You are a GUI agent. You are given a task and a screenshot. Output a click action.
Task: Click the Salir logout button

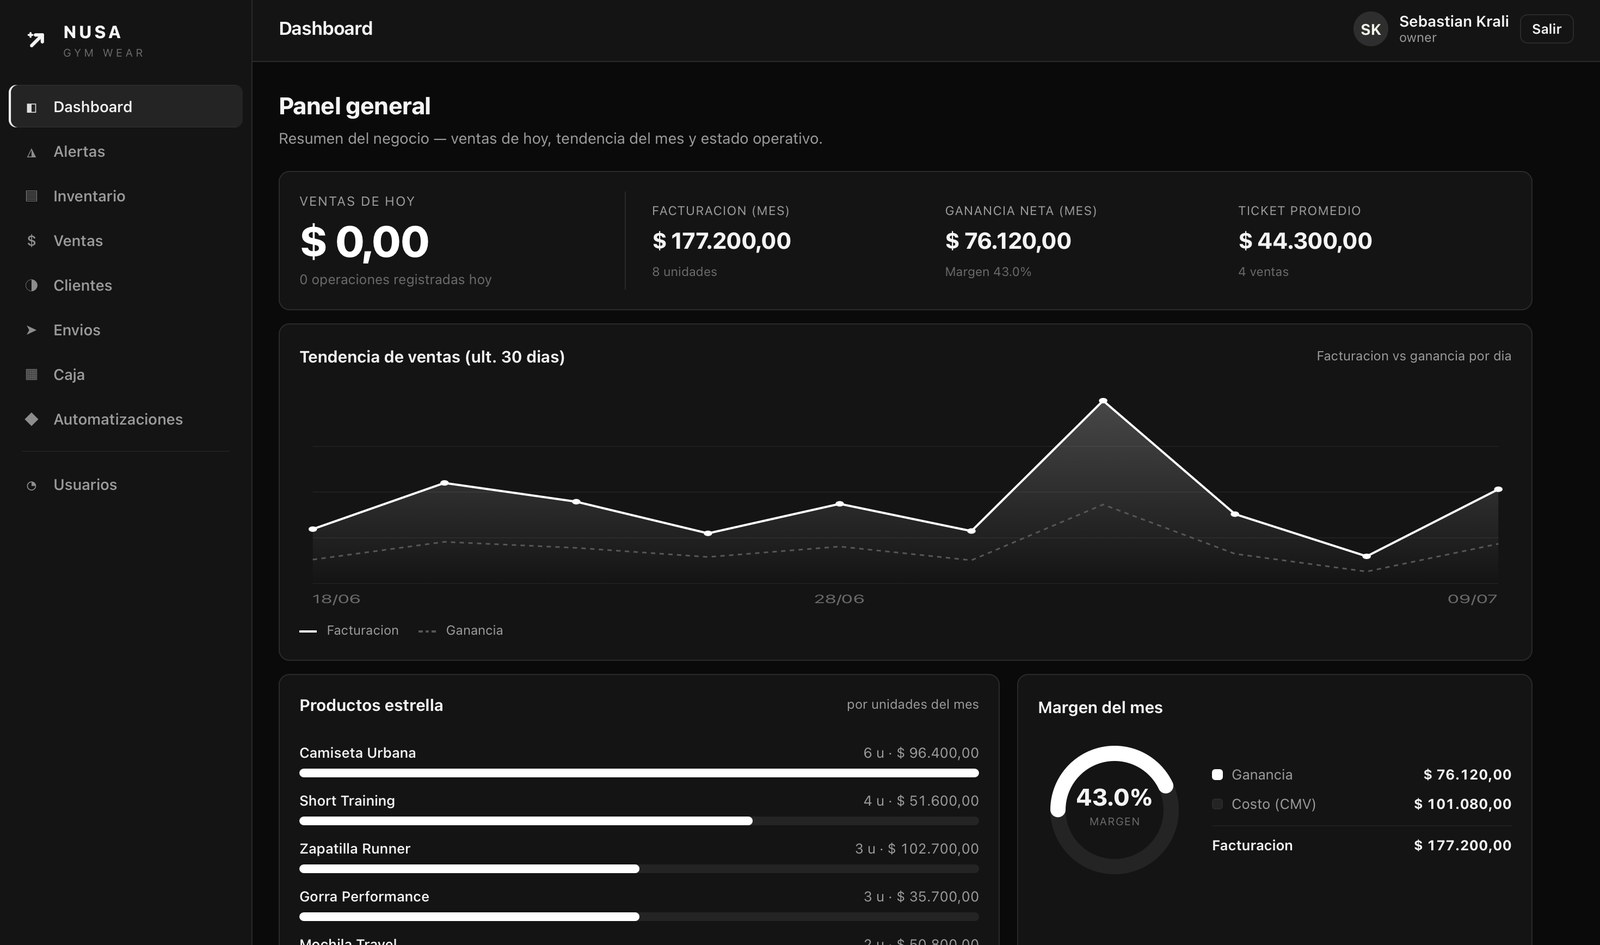(x=1546, y=29)
